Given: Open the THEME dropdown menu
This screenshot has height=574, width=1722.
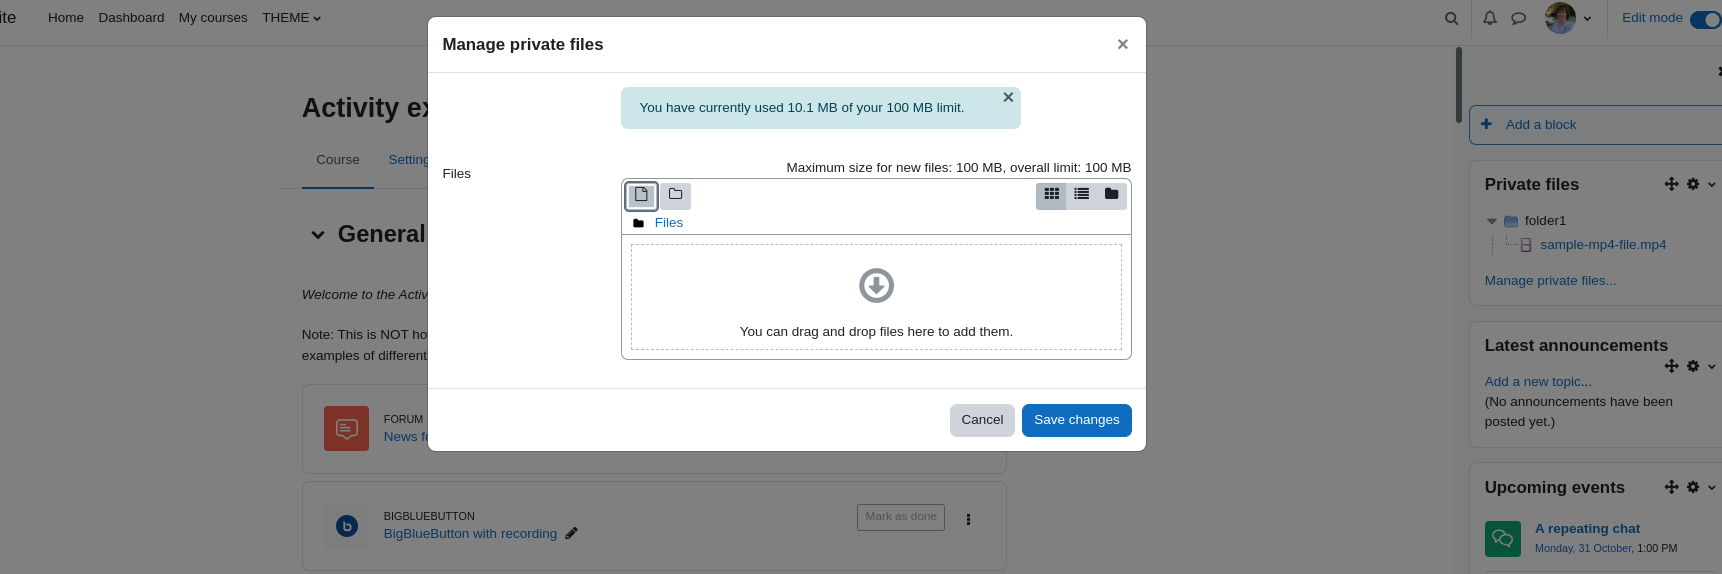Looking at the screenshot, I should click(x=291, y=18).
